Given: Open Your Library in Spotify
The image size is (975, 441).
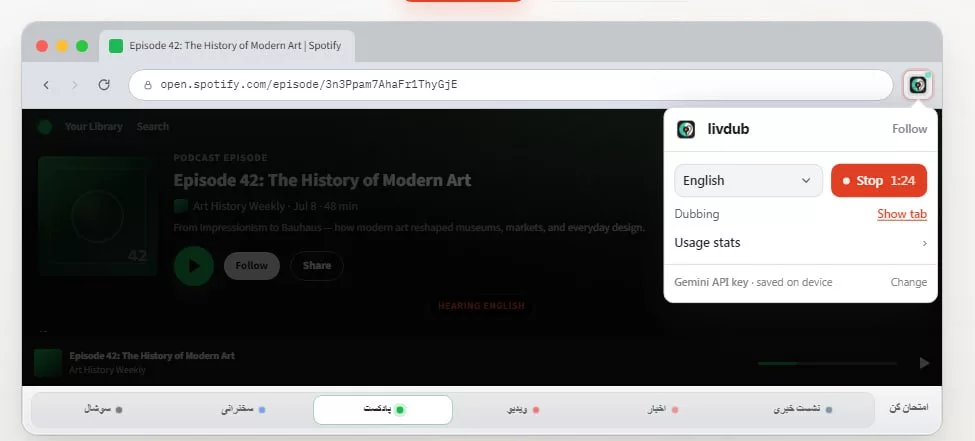Looking at the screenshot, I should coord(94,126).
